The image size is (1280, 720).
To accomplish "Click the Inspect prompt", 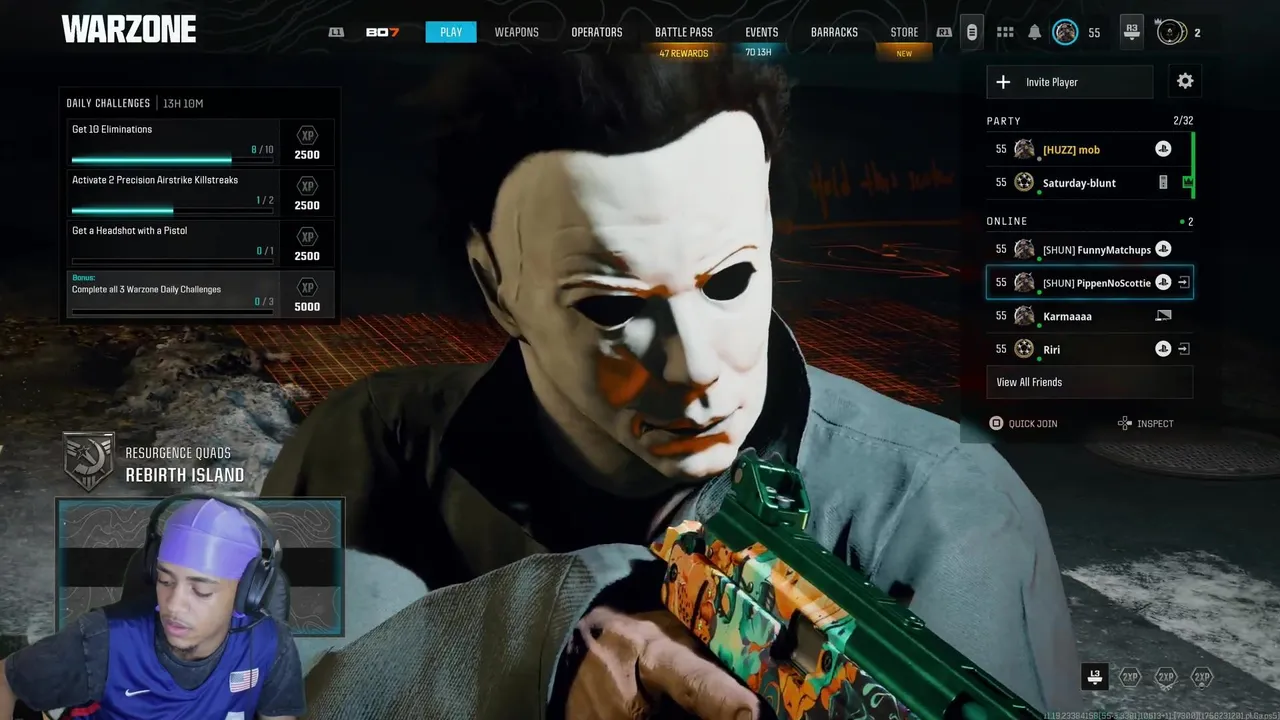I will point(1145,423).
